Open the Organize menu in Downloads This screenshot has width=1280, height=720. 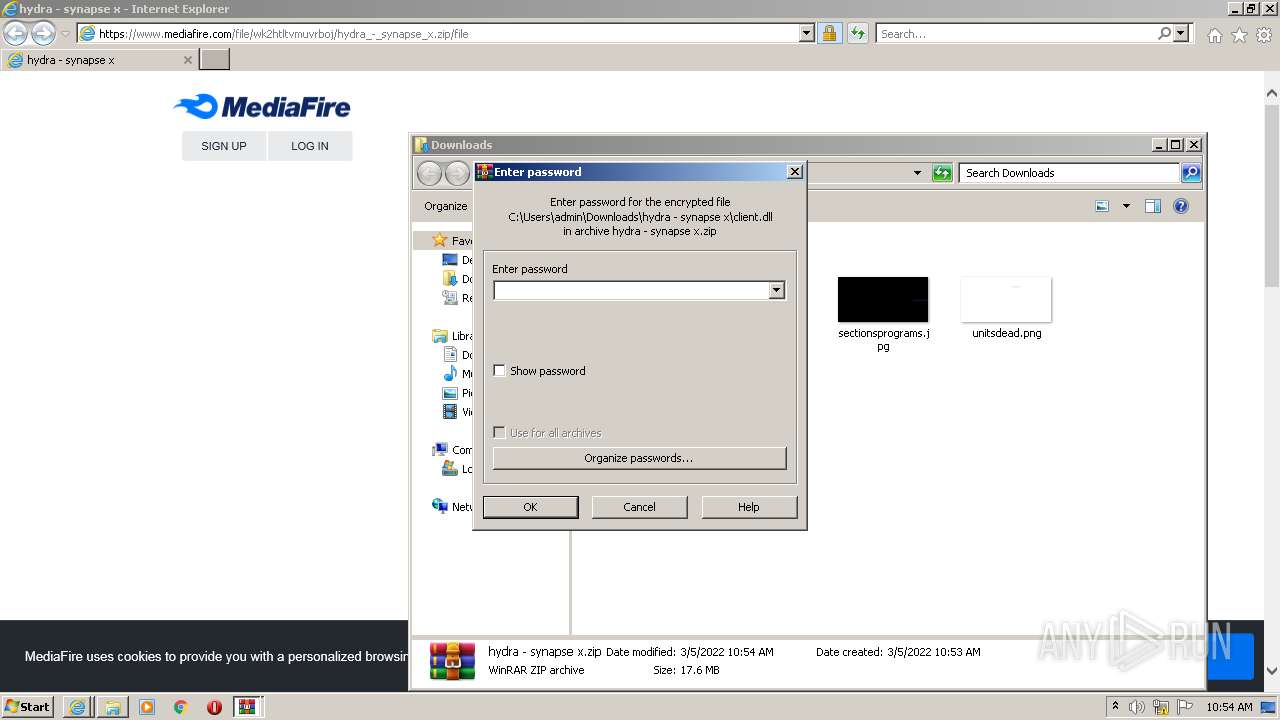[x=446, y=206]
